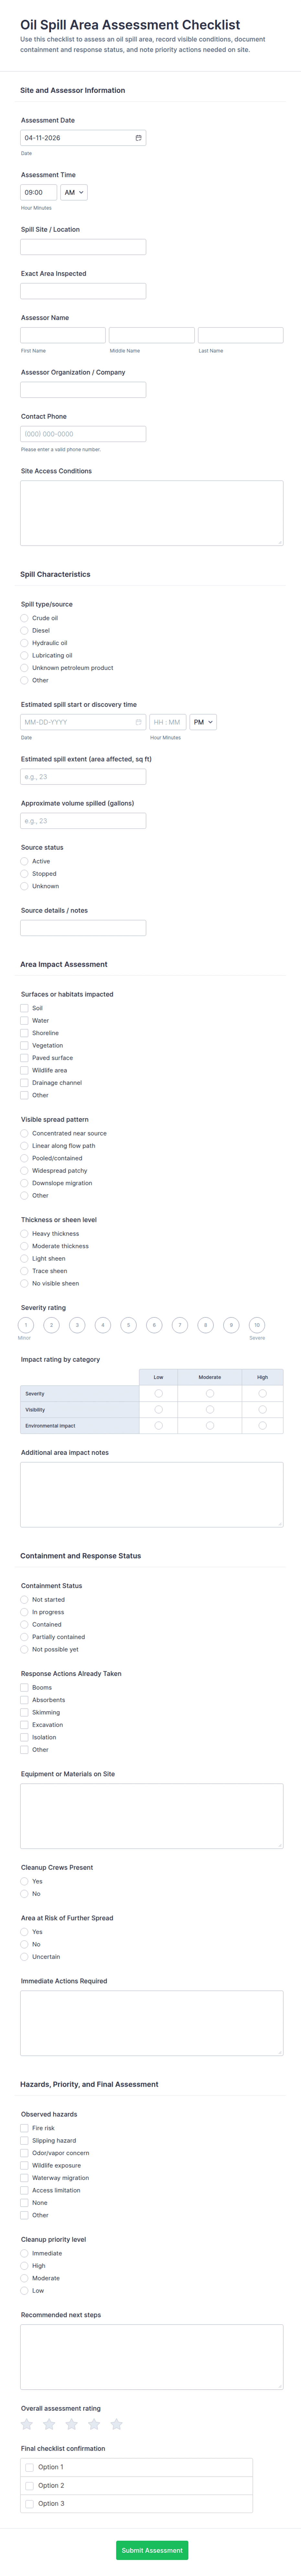Tick the Booms response action checkbox

[x=24, y=1687]
